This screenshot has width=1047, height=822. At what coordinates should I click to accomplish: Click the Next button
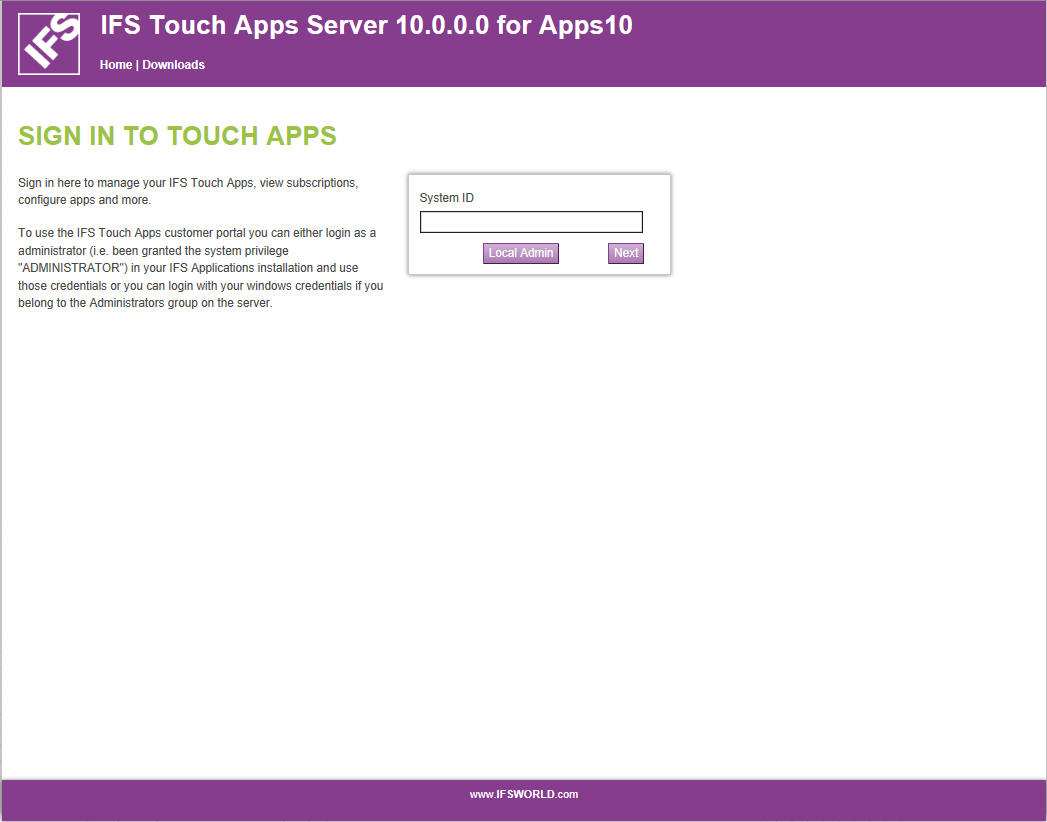(x=625, y=253)
